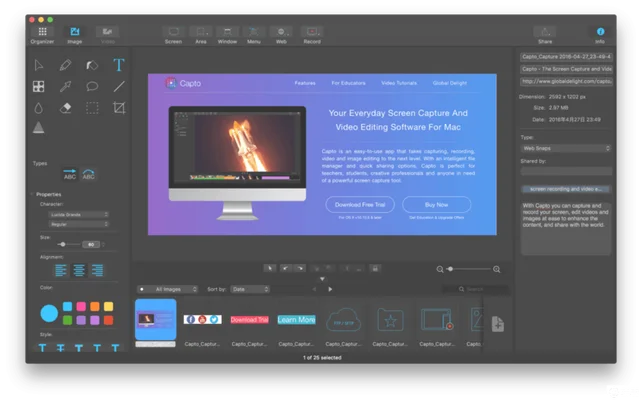Select the Text tool

[119, 65]
